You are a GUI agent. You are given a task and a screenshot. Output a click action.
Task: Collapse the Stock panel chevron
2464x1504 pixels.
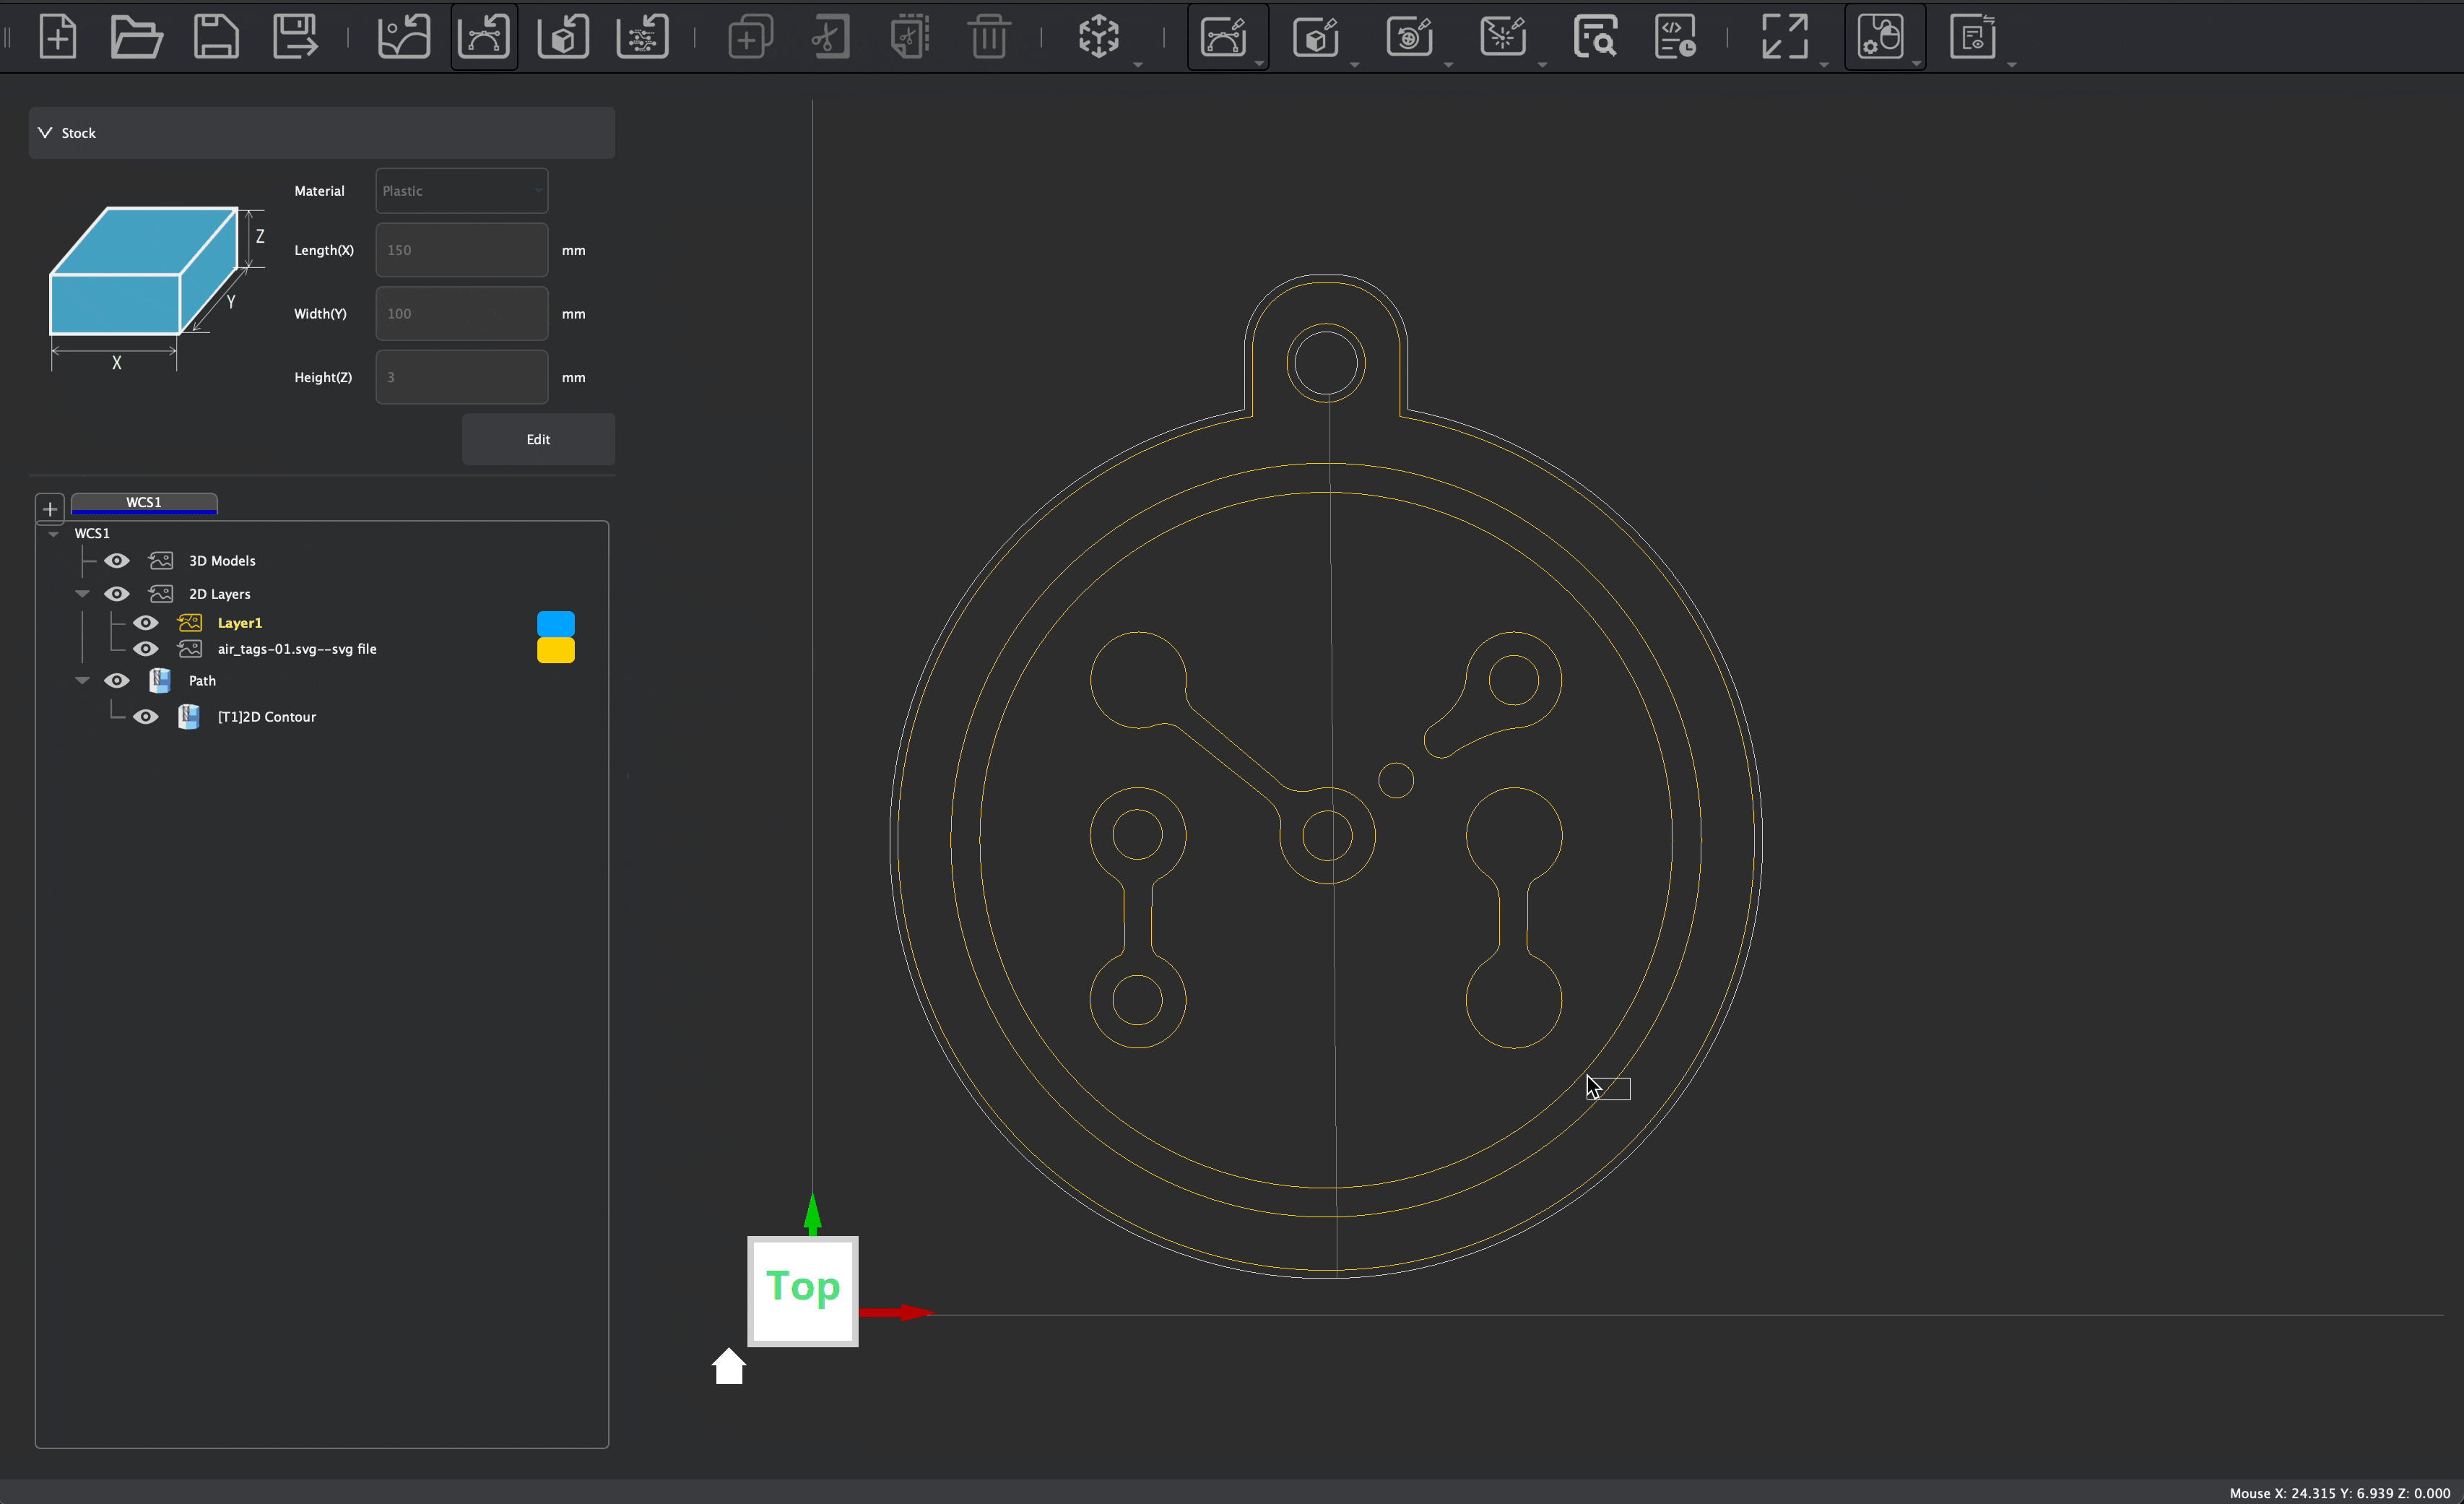coord(45,133)
